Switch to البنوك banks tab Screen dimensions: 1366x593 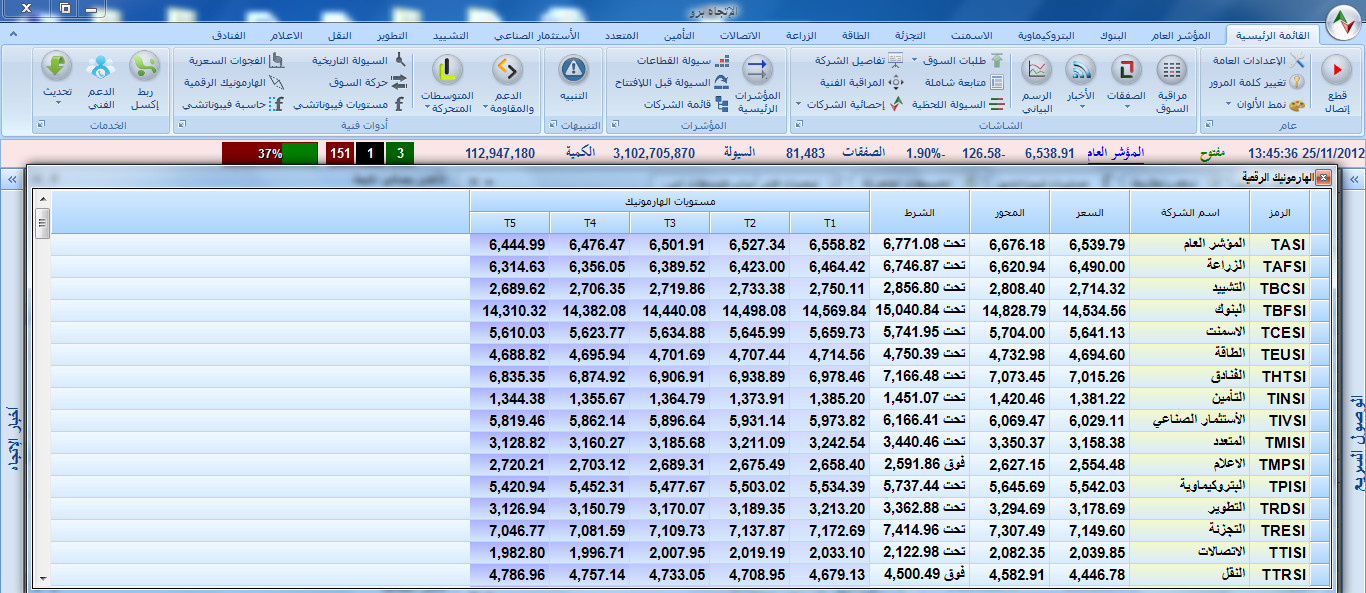click(1112, 35)
